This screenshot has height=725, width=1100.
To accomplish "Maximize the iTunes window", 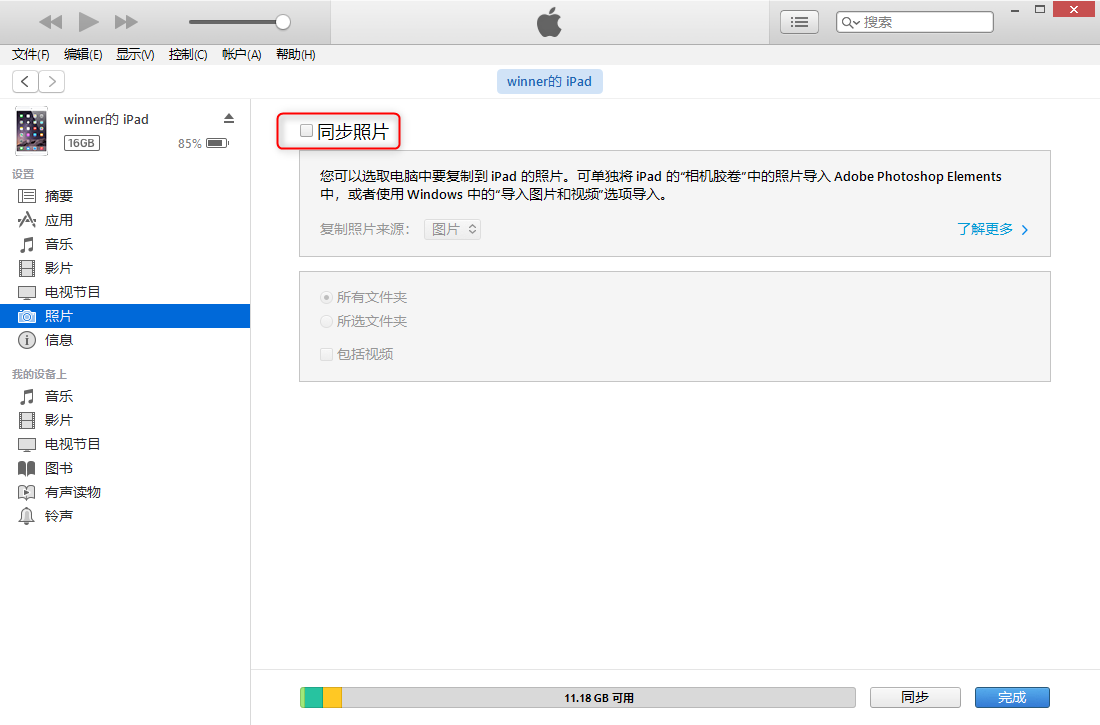I will 1040,10.
